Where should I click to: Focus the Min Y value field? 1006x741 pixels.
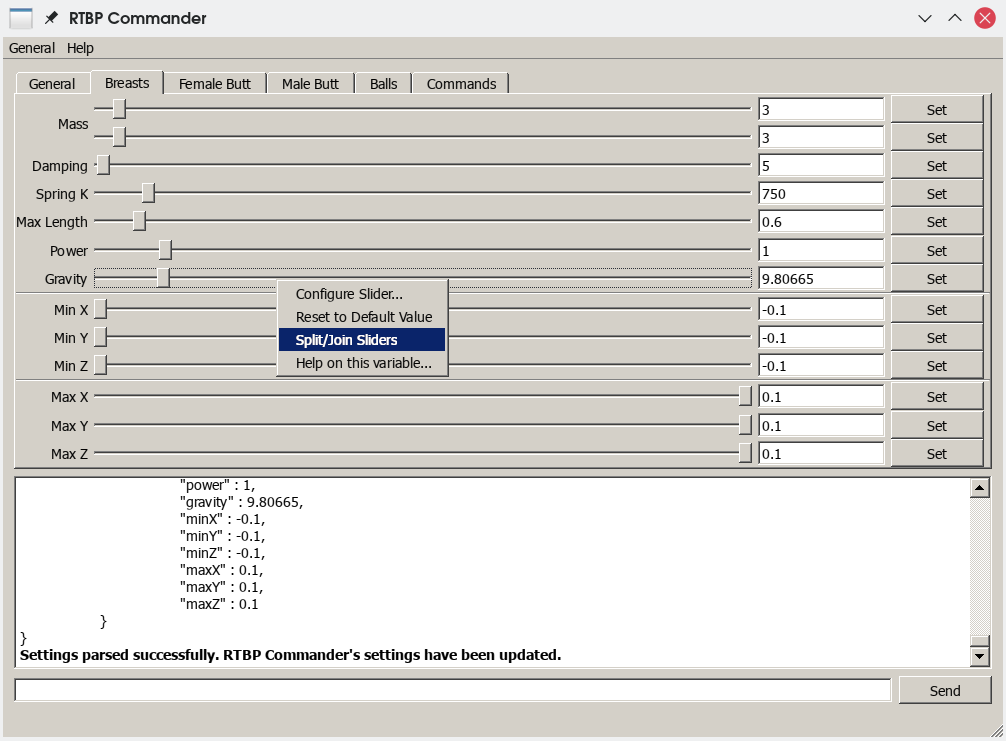point(821,338)
